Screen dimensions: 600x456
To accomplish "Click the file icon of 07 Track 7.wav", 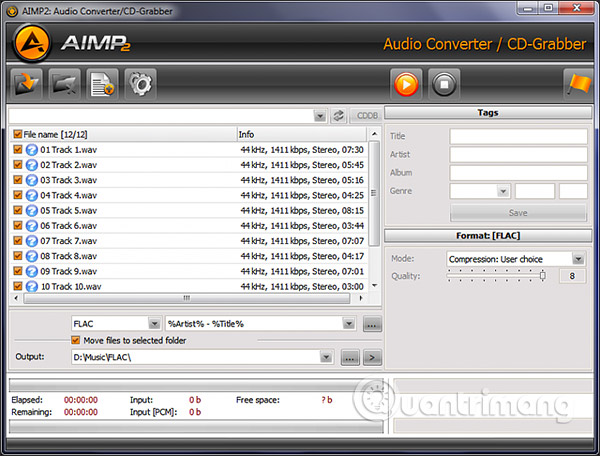I will click(32, 241).
